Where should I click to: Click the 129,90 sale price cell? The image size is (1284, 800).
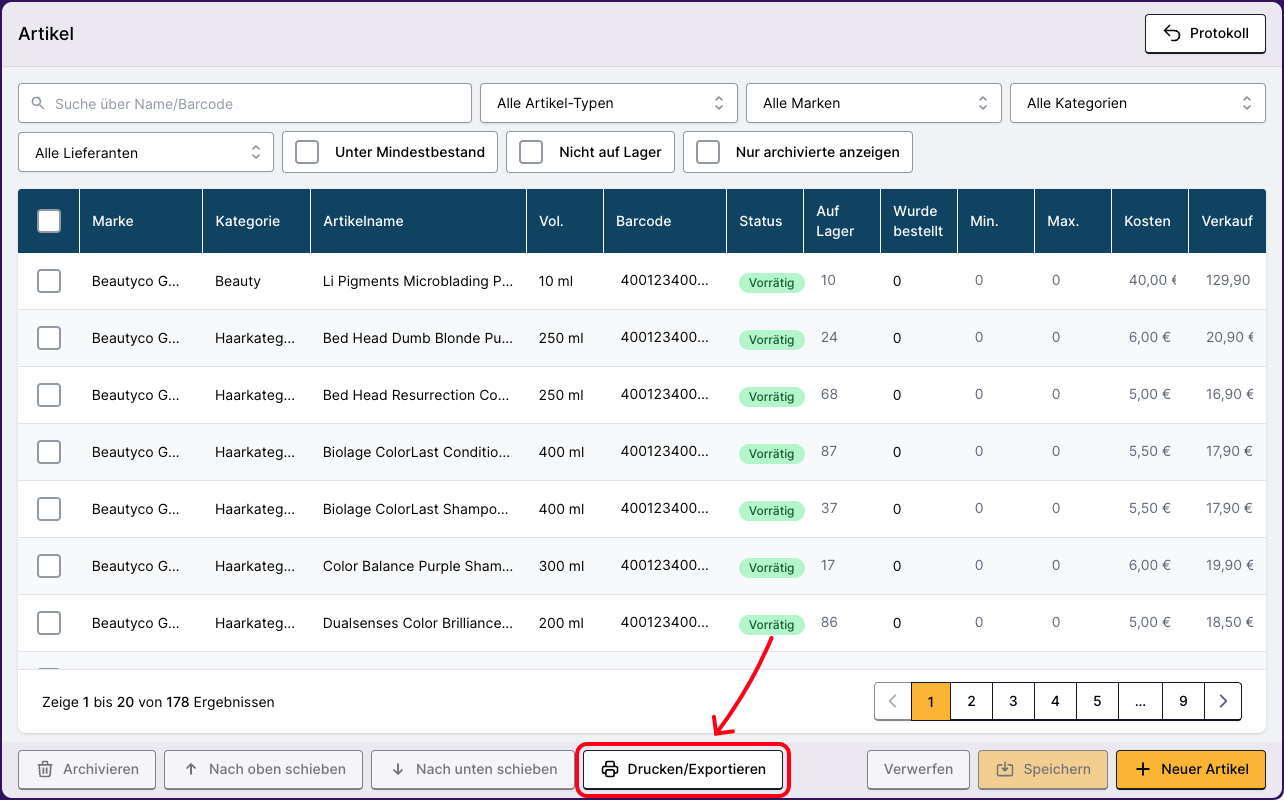click(x=1228, y=280)
